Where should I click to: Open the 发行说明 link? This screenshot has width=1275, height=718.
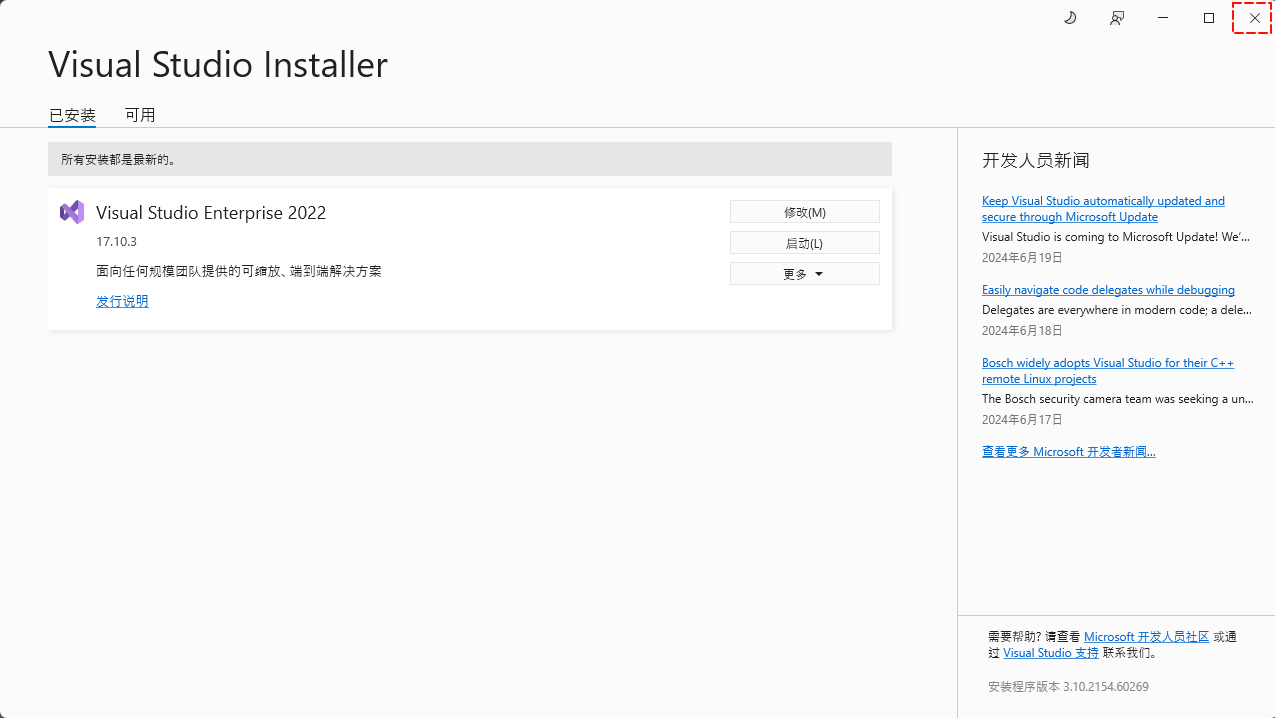(x=122, y=301)
